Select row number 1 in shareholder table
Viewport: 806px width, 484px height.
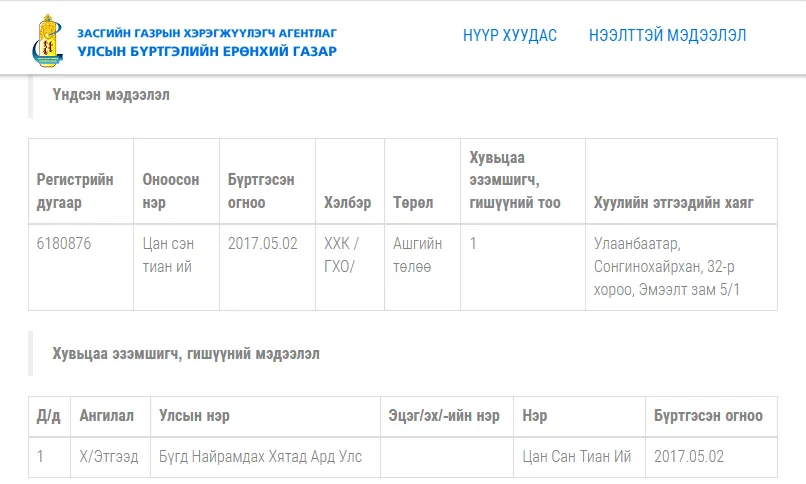click(40, 456)
